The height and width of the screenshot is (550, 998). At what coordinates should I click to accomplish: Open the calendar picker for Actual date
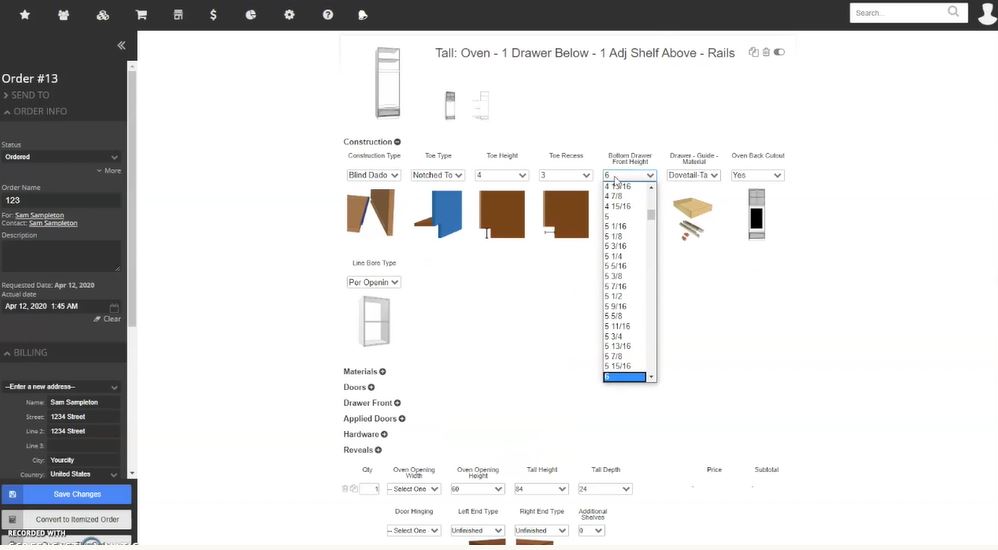point(114,307)
